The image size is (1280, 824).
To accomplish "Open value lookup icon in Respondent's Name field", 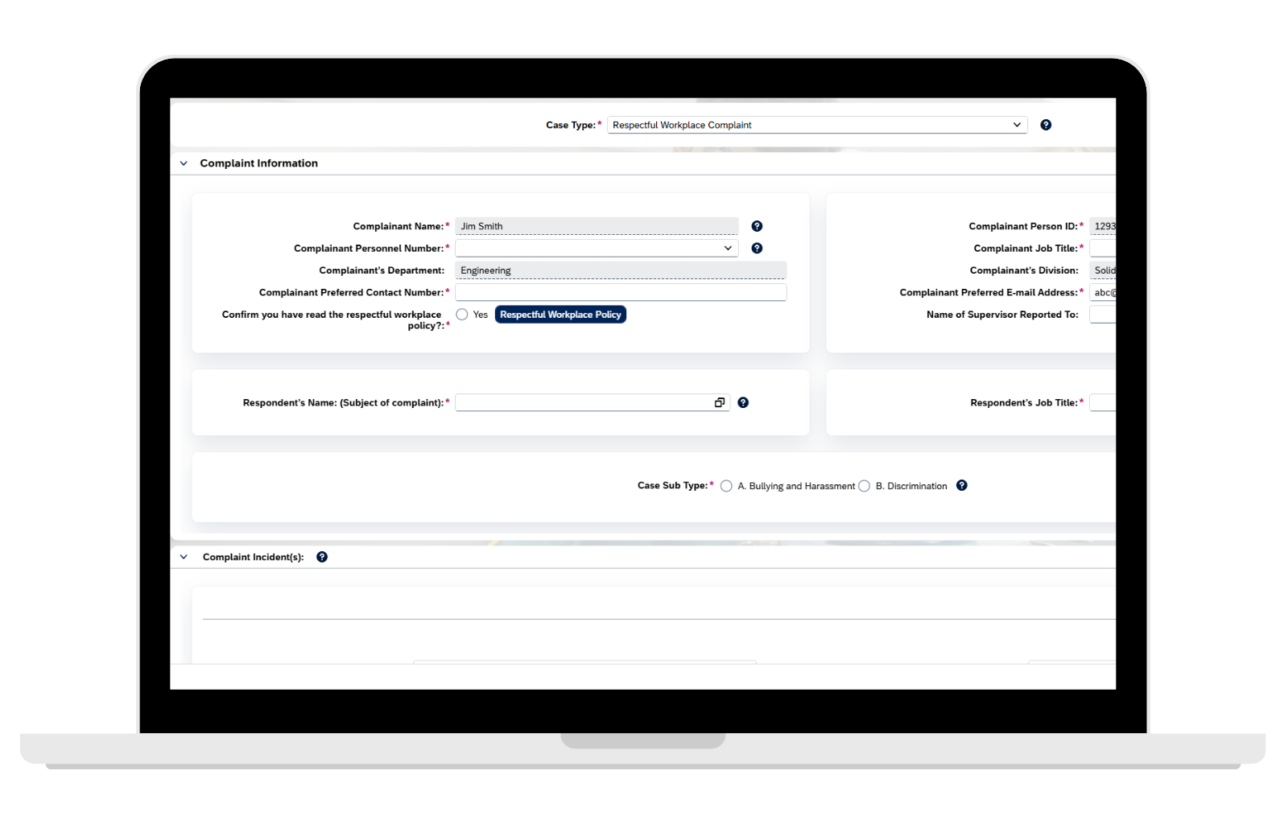I will pyautogui.click(x=719, y=402).
